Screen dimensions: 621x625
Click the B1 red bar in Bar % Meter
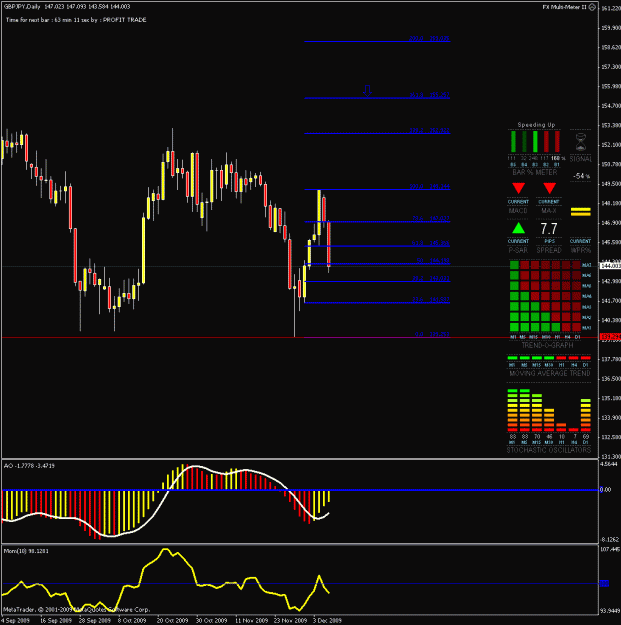click(x=557, y=142)
